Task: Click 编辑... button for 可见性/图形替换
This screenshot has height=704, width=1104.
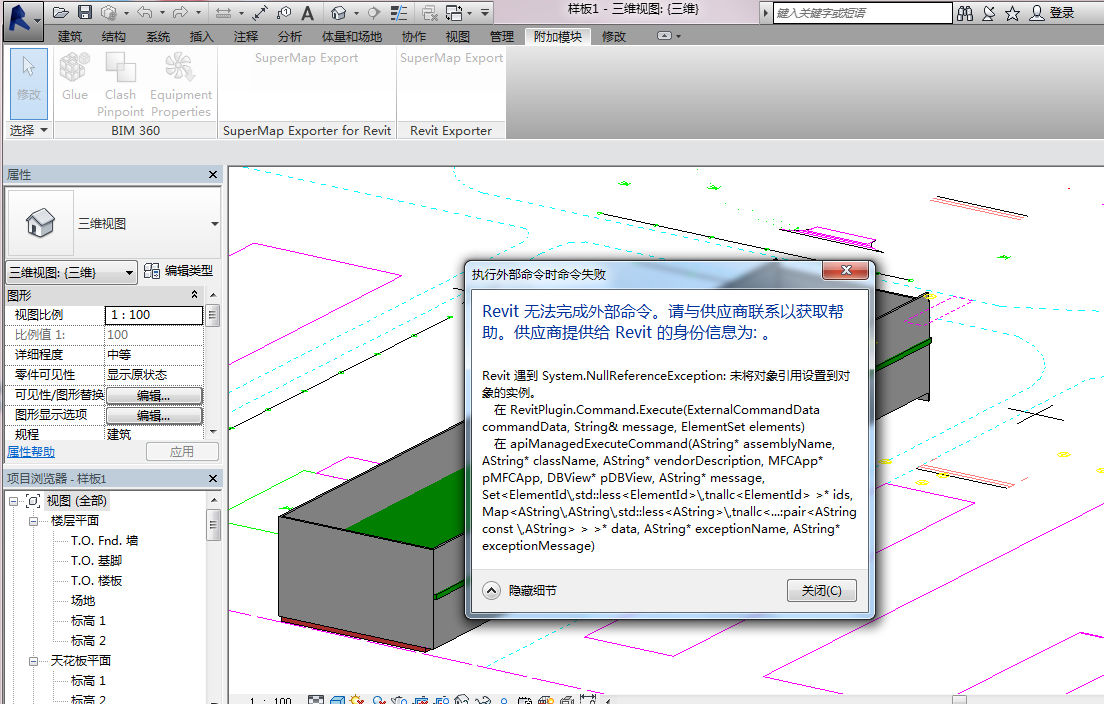Action: 154,395
